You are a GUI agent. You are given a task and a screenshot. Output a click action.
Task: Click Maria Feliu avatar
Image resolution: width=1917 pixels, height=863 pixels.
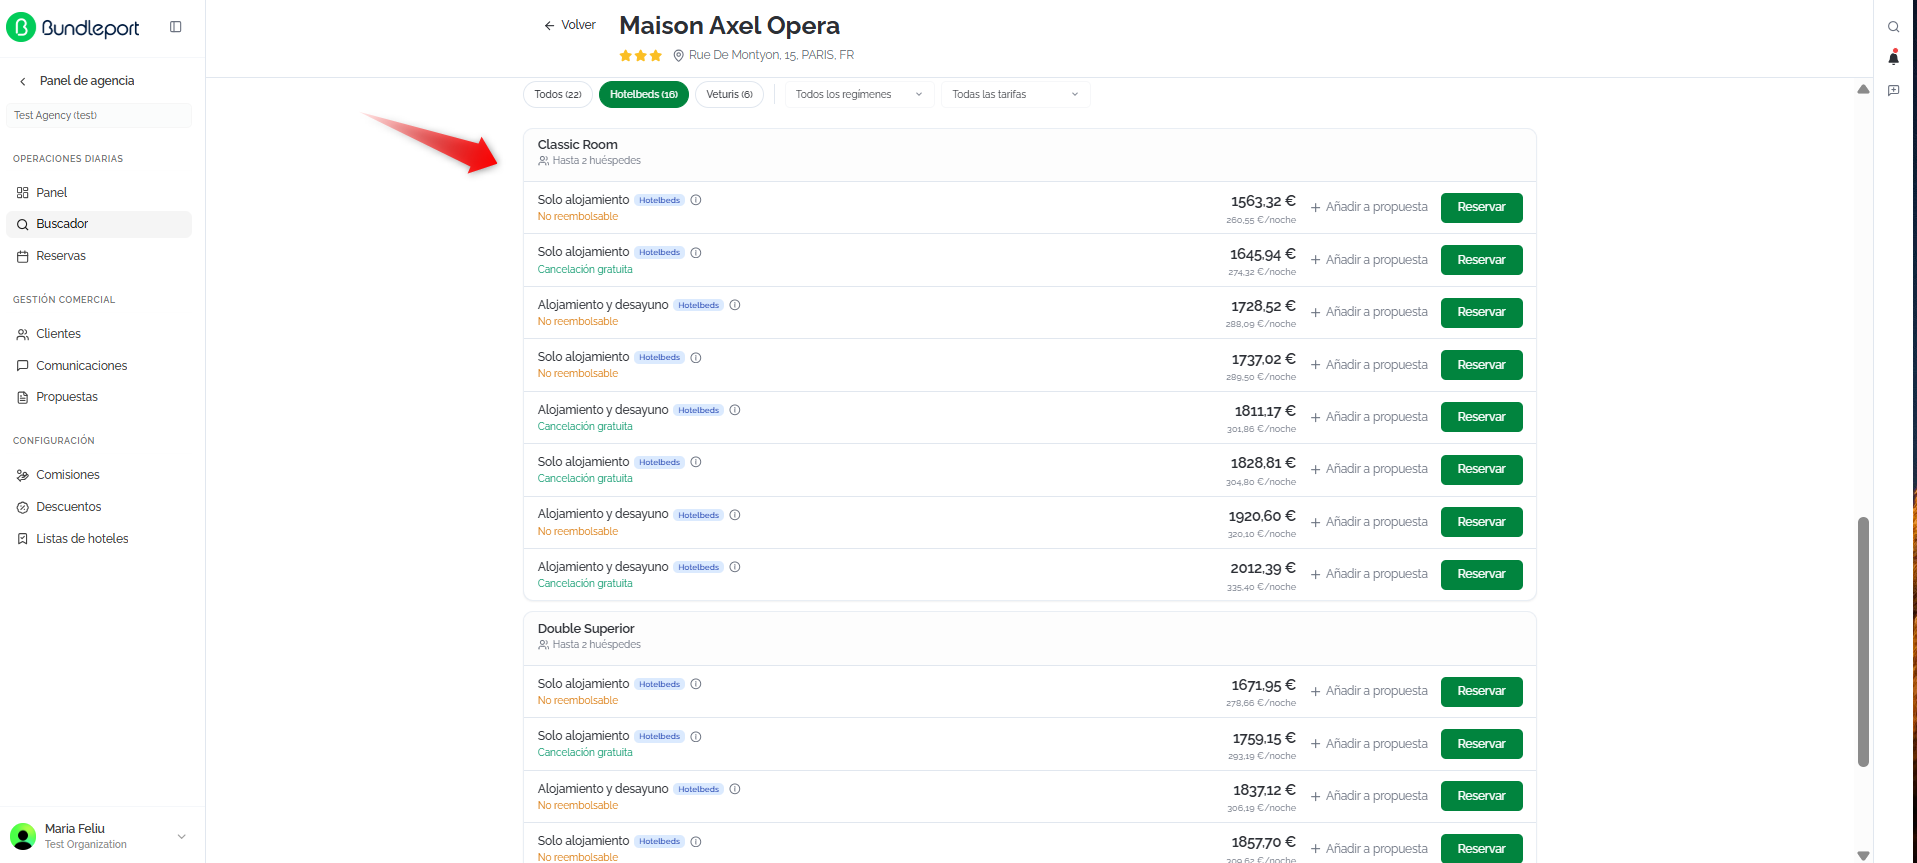coord(23,837)
